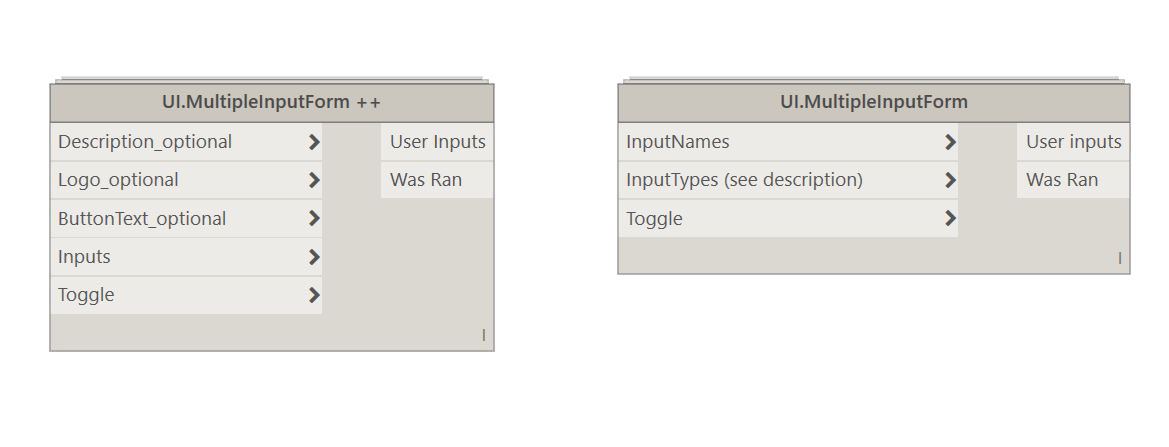Click the lacing indicator on left node
The height and width of the screenshot is (447, 1169).
[x=484, y=336]
